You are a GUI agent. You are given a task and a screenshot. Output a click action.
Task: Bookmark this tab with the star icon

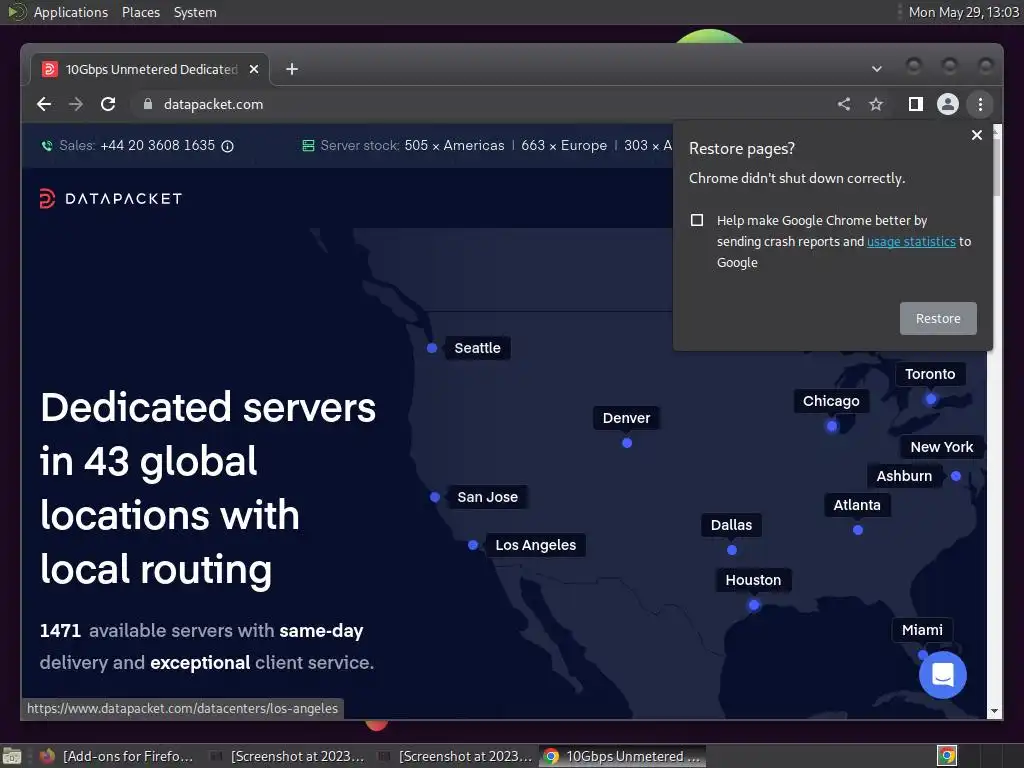coord(876,104)
